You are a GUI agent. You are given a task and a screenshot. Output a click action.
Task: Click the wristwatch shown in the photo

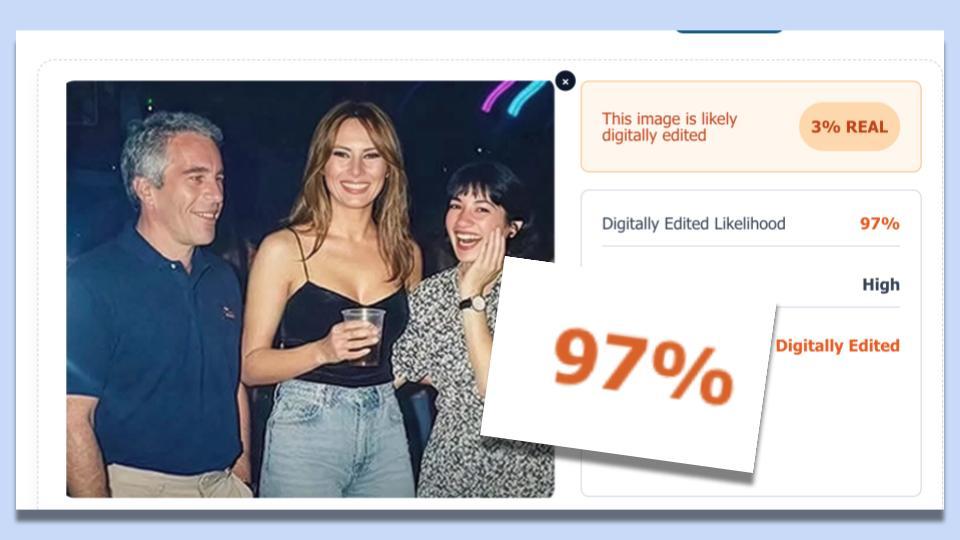click(473, 303)
